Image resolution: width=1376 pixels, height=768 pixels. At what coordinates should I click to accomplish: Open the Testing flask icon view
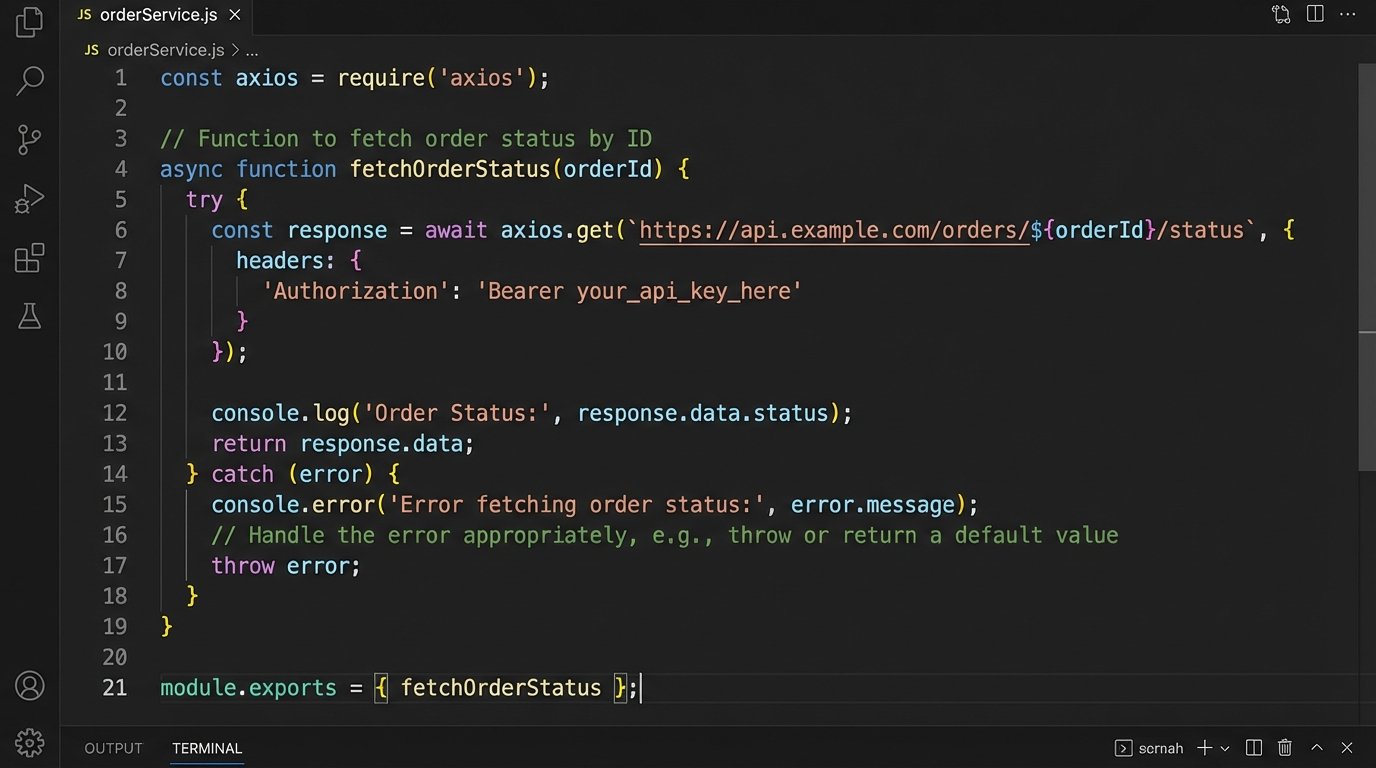point(30,317)
